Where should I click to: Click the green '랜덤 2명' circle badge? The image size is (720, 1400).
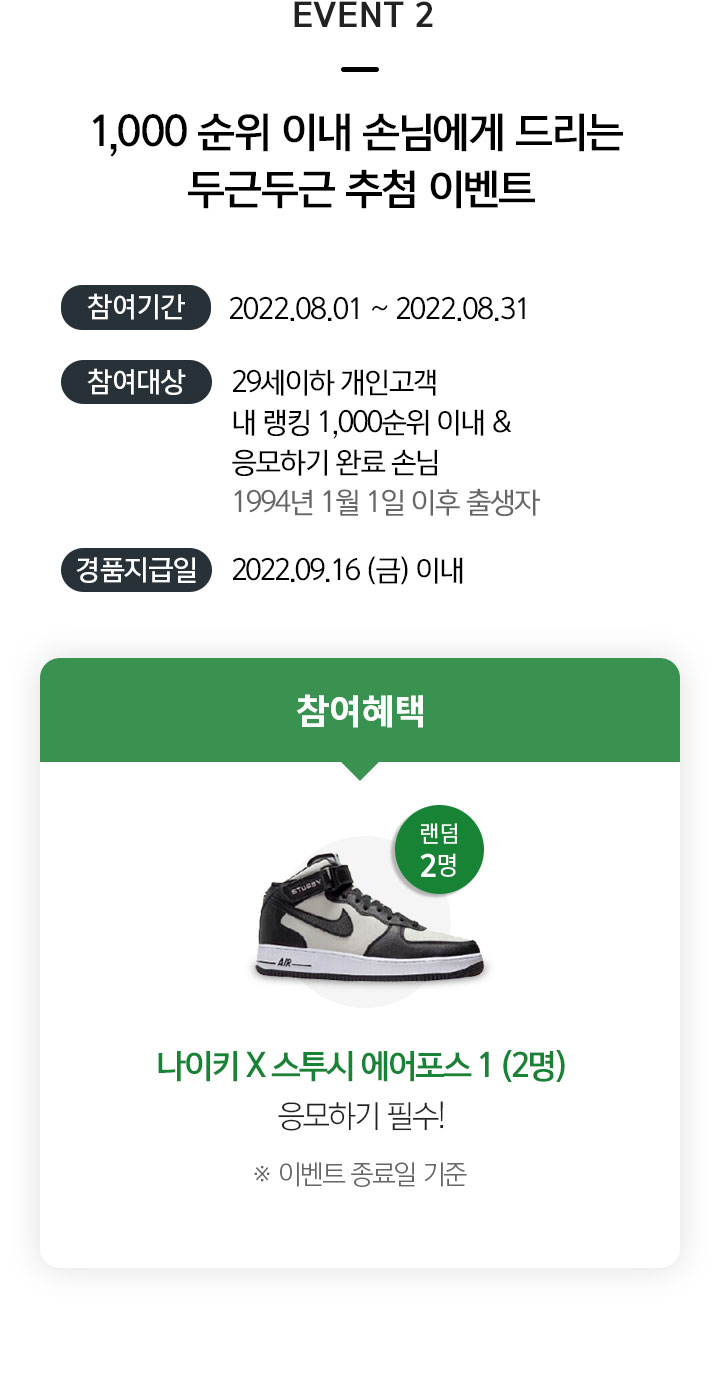439,850
